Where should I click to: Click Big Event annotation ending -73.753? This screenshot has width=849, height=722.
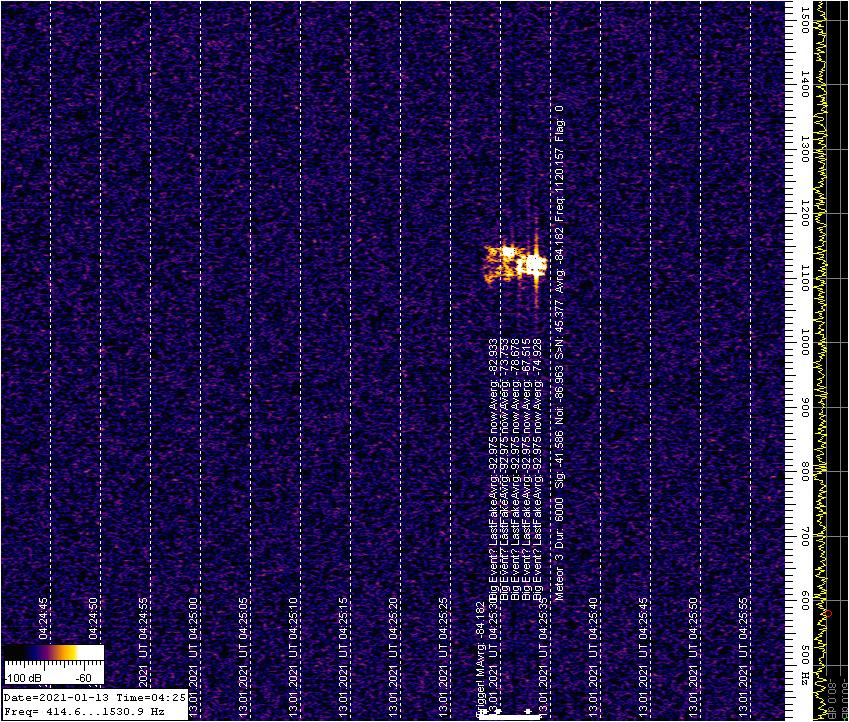(504, 470)
